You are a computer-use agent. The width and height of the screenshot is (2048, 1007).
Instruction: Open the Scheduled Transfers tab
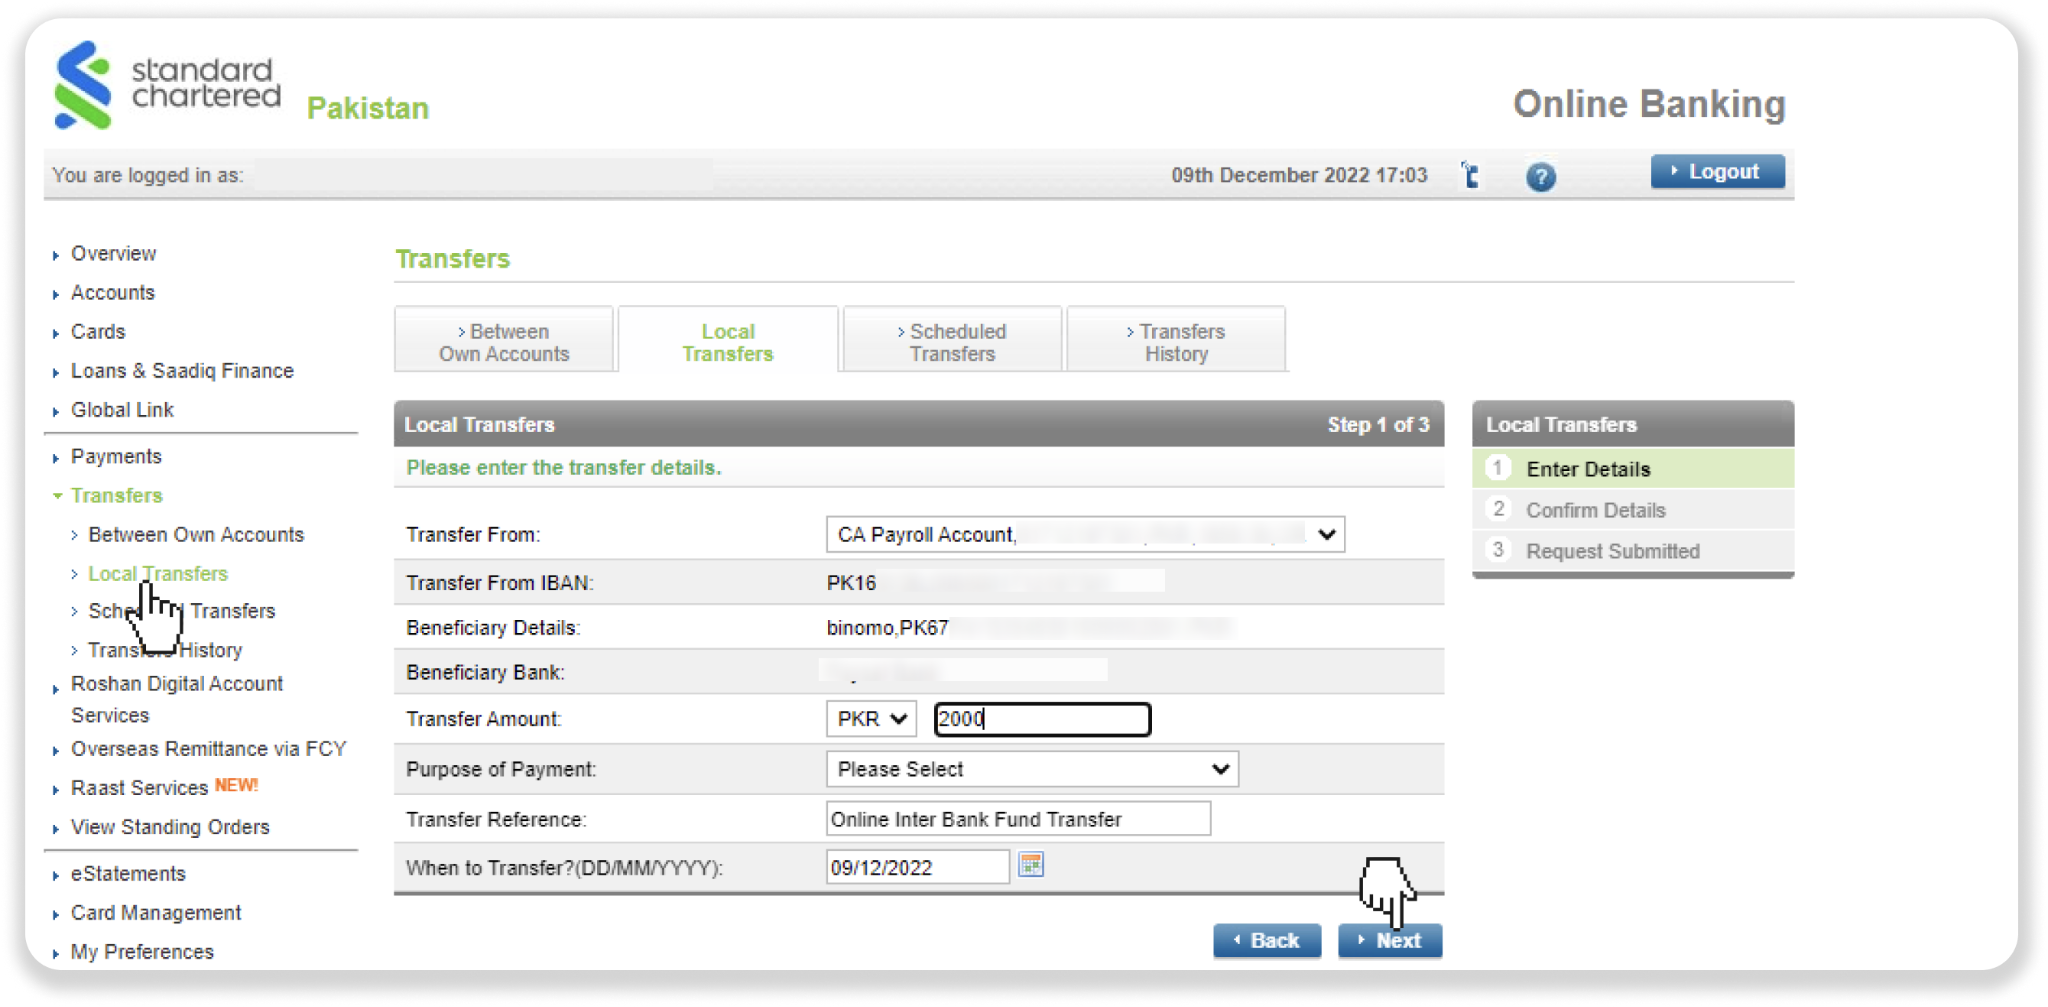pyautogui.click(x=952, y=342)
